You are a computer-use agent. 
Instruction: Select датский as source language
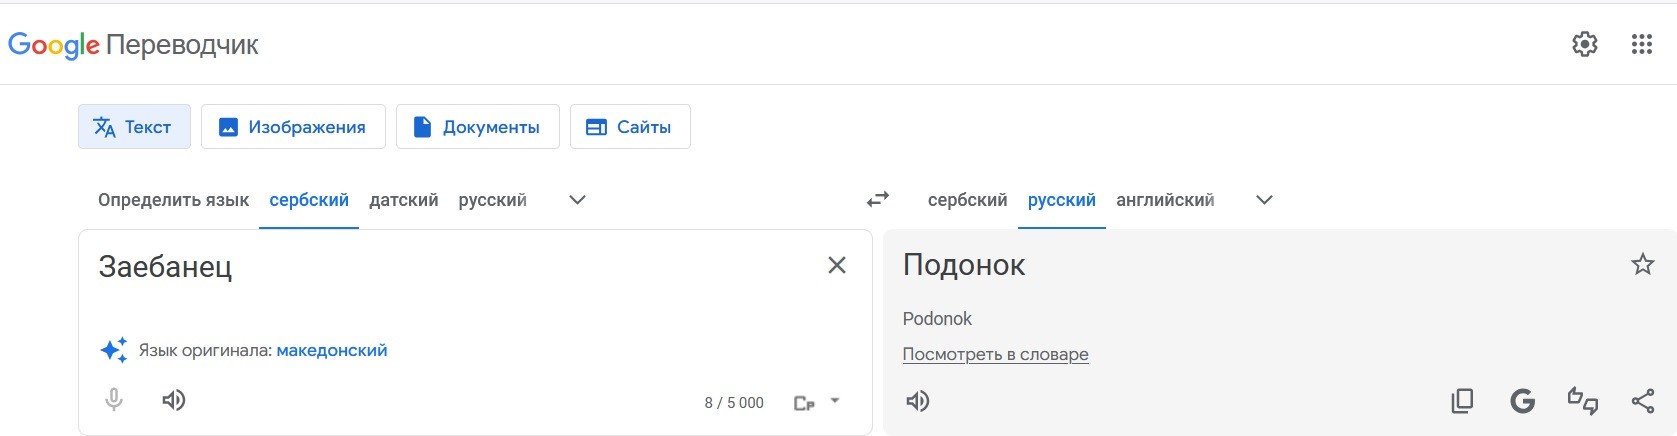(x=403, y=200)
